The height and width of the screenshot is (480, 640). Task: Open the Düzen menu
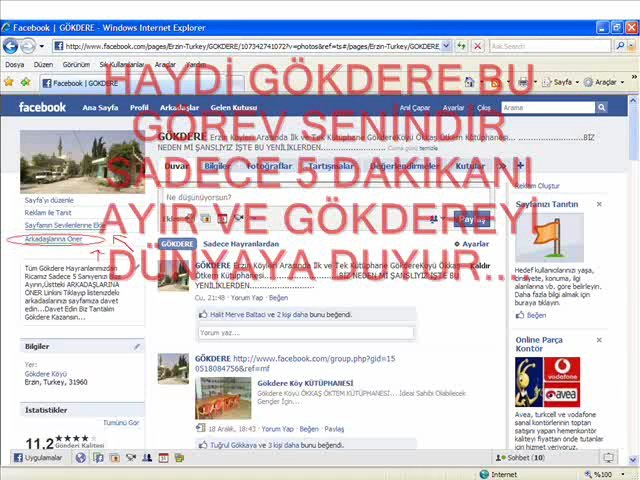(43, 64)
